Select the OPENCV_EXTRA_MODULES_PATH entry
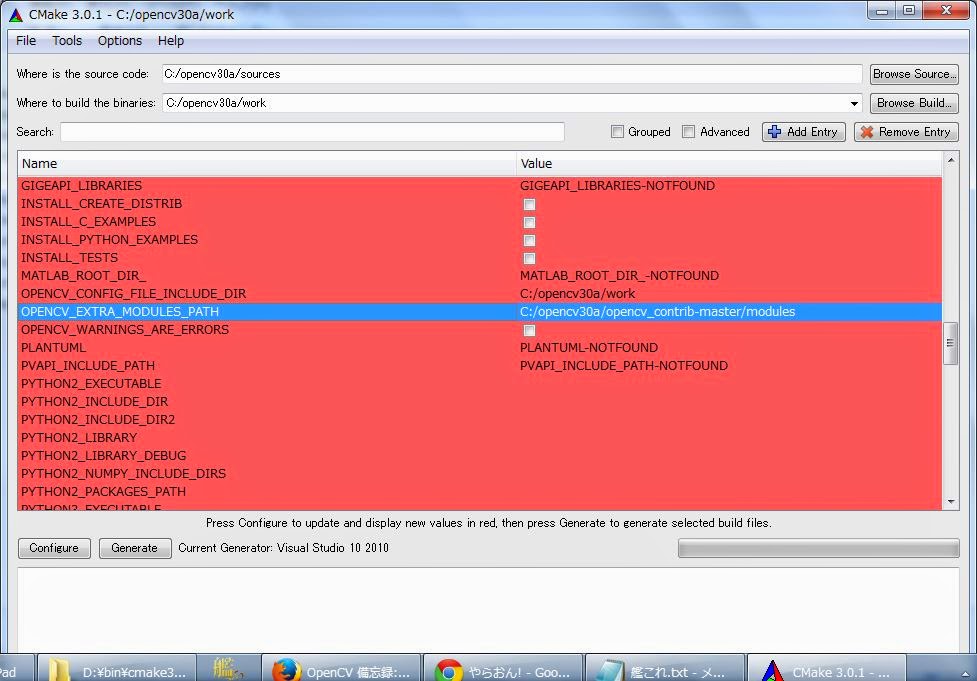 pos(120,312)
